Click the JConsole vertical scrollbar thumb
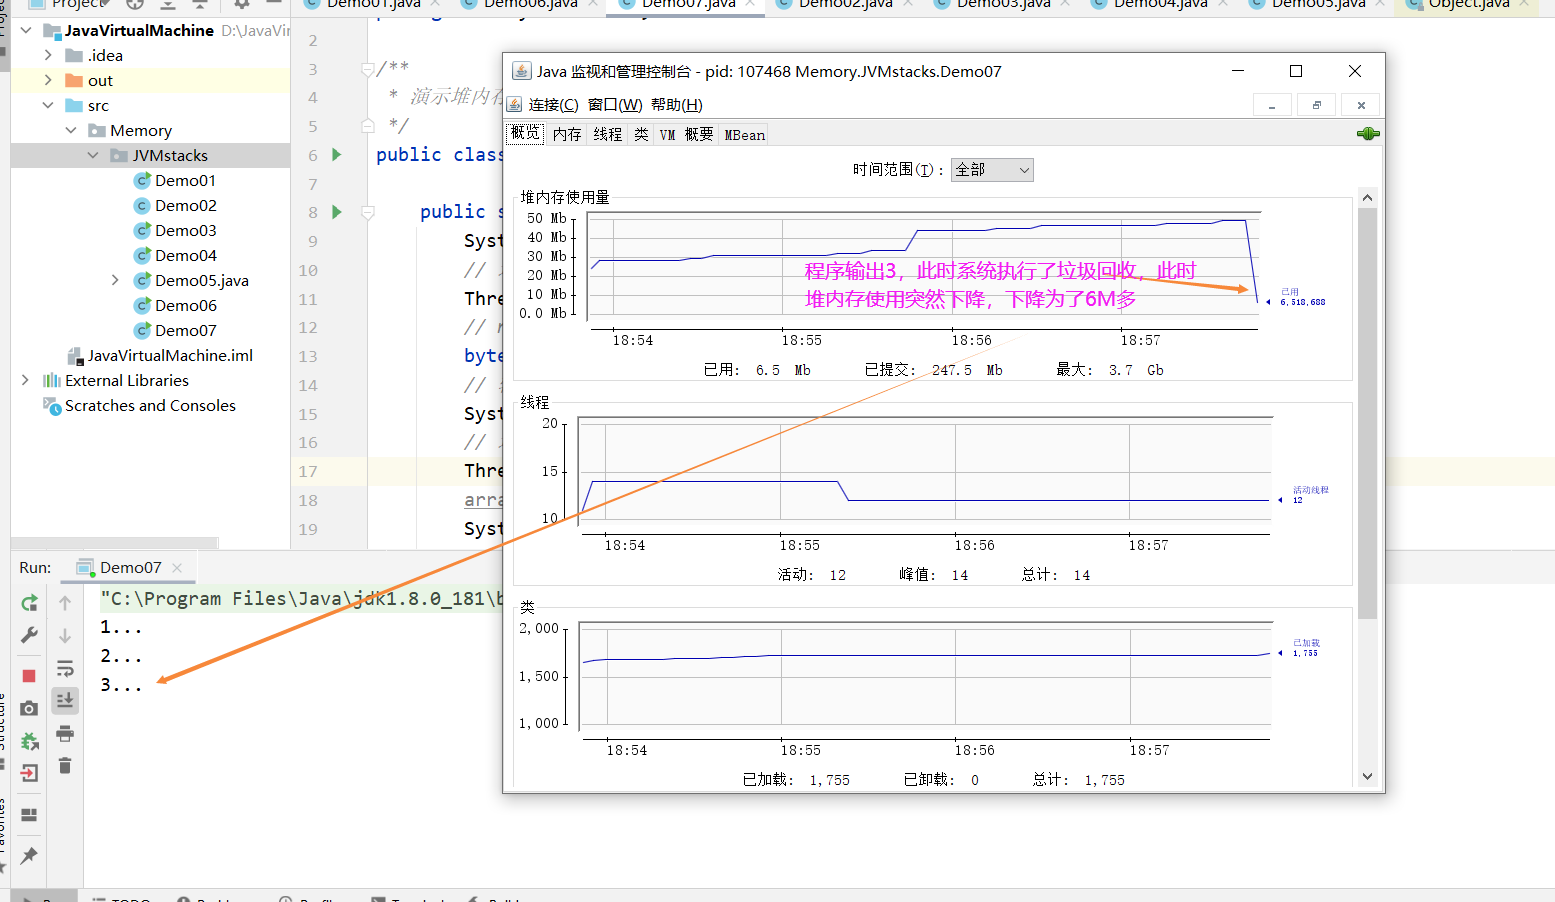 [x=1367, y=413]
